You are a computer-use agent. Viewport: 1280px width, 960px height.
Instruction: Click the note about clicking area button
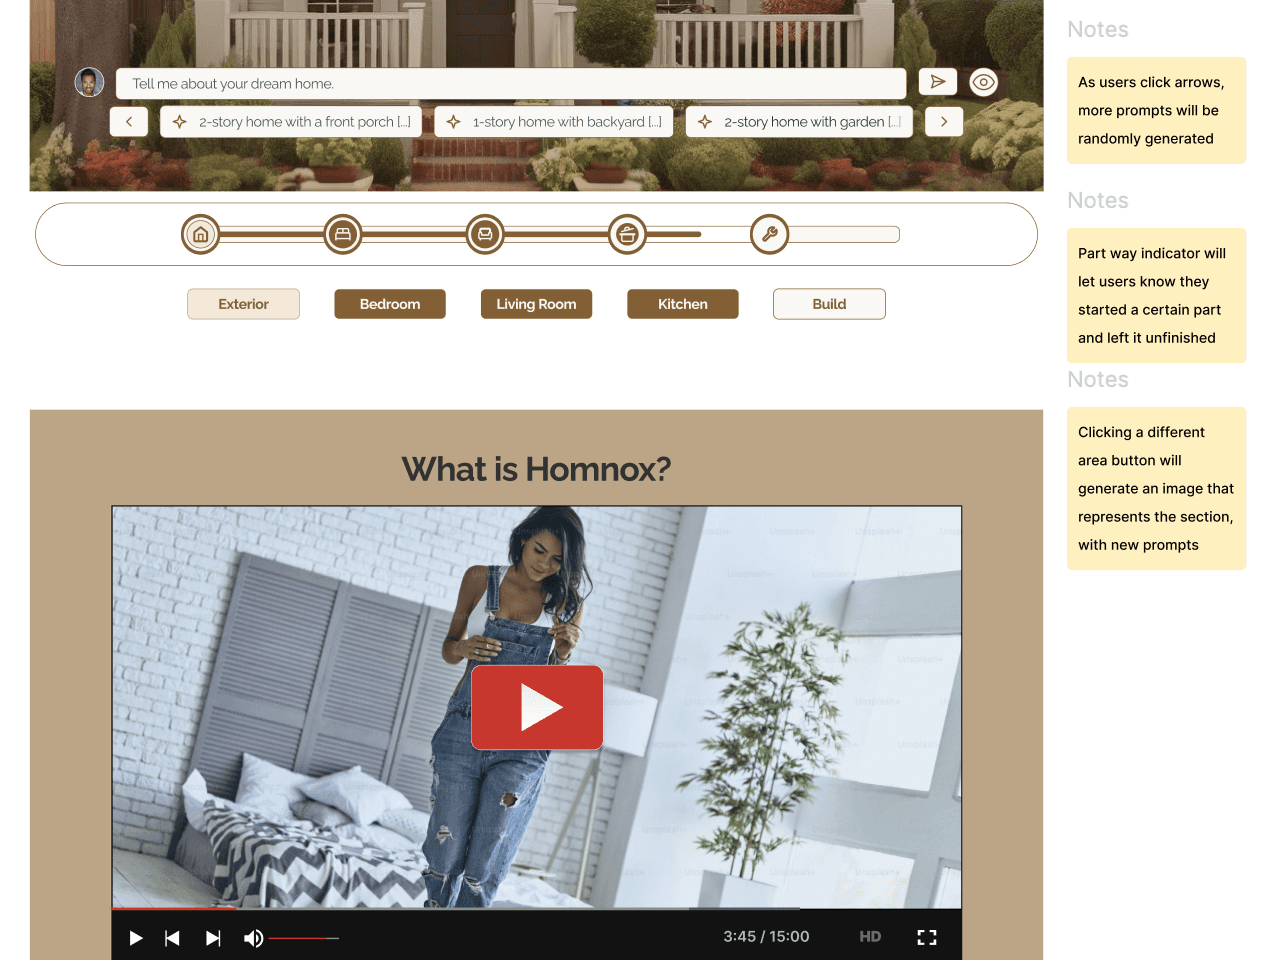[x=1156, y=488]
